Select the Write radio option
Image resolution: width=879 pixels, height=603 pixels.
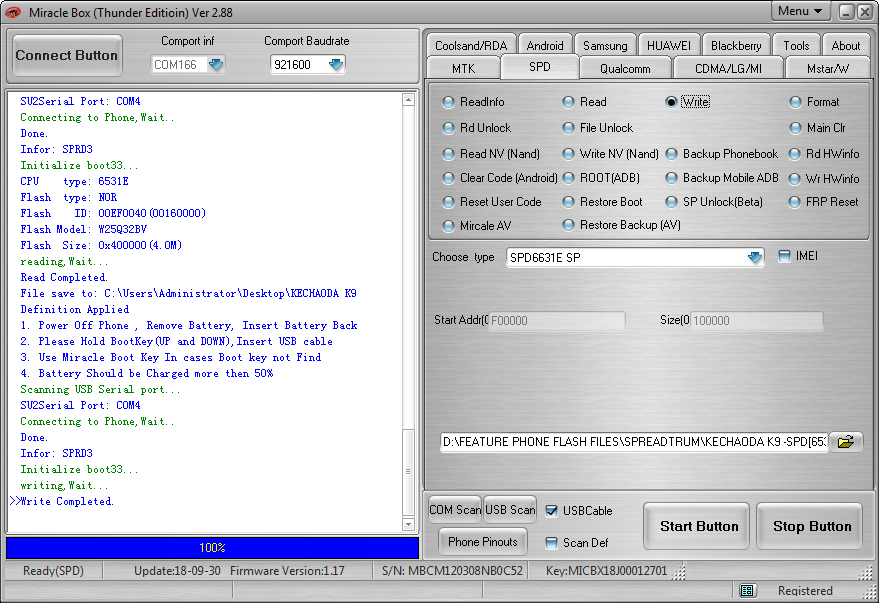pyautogui.click(x=671, y=102)
